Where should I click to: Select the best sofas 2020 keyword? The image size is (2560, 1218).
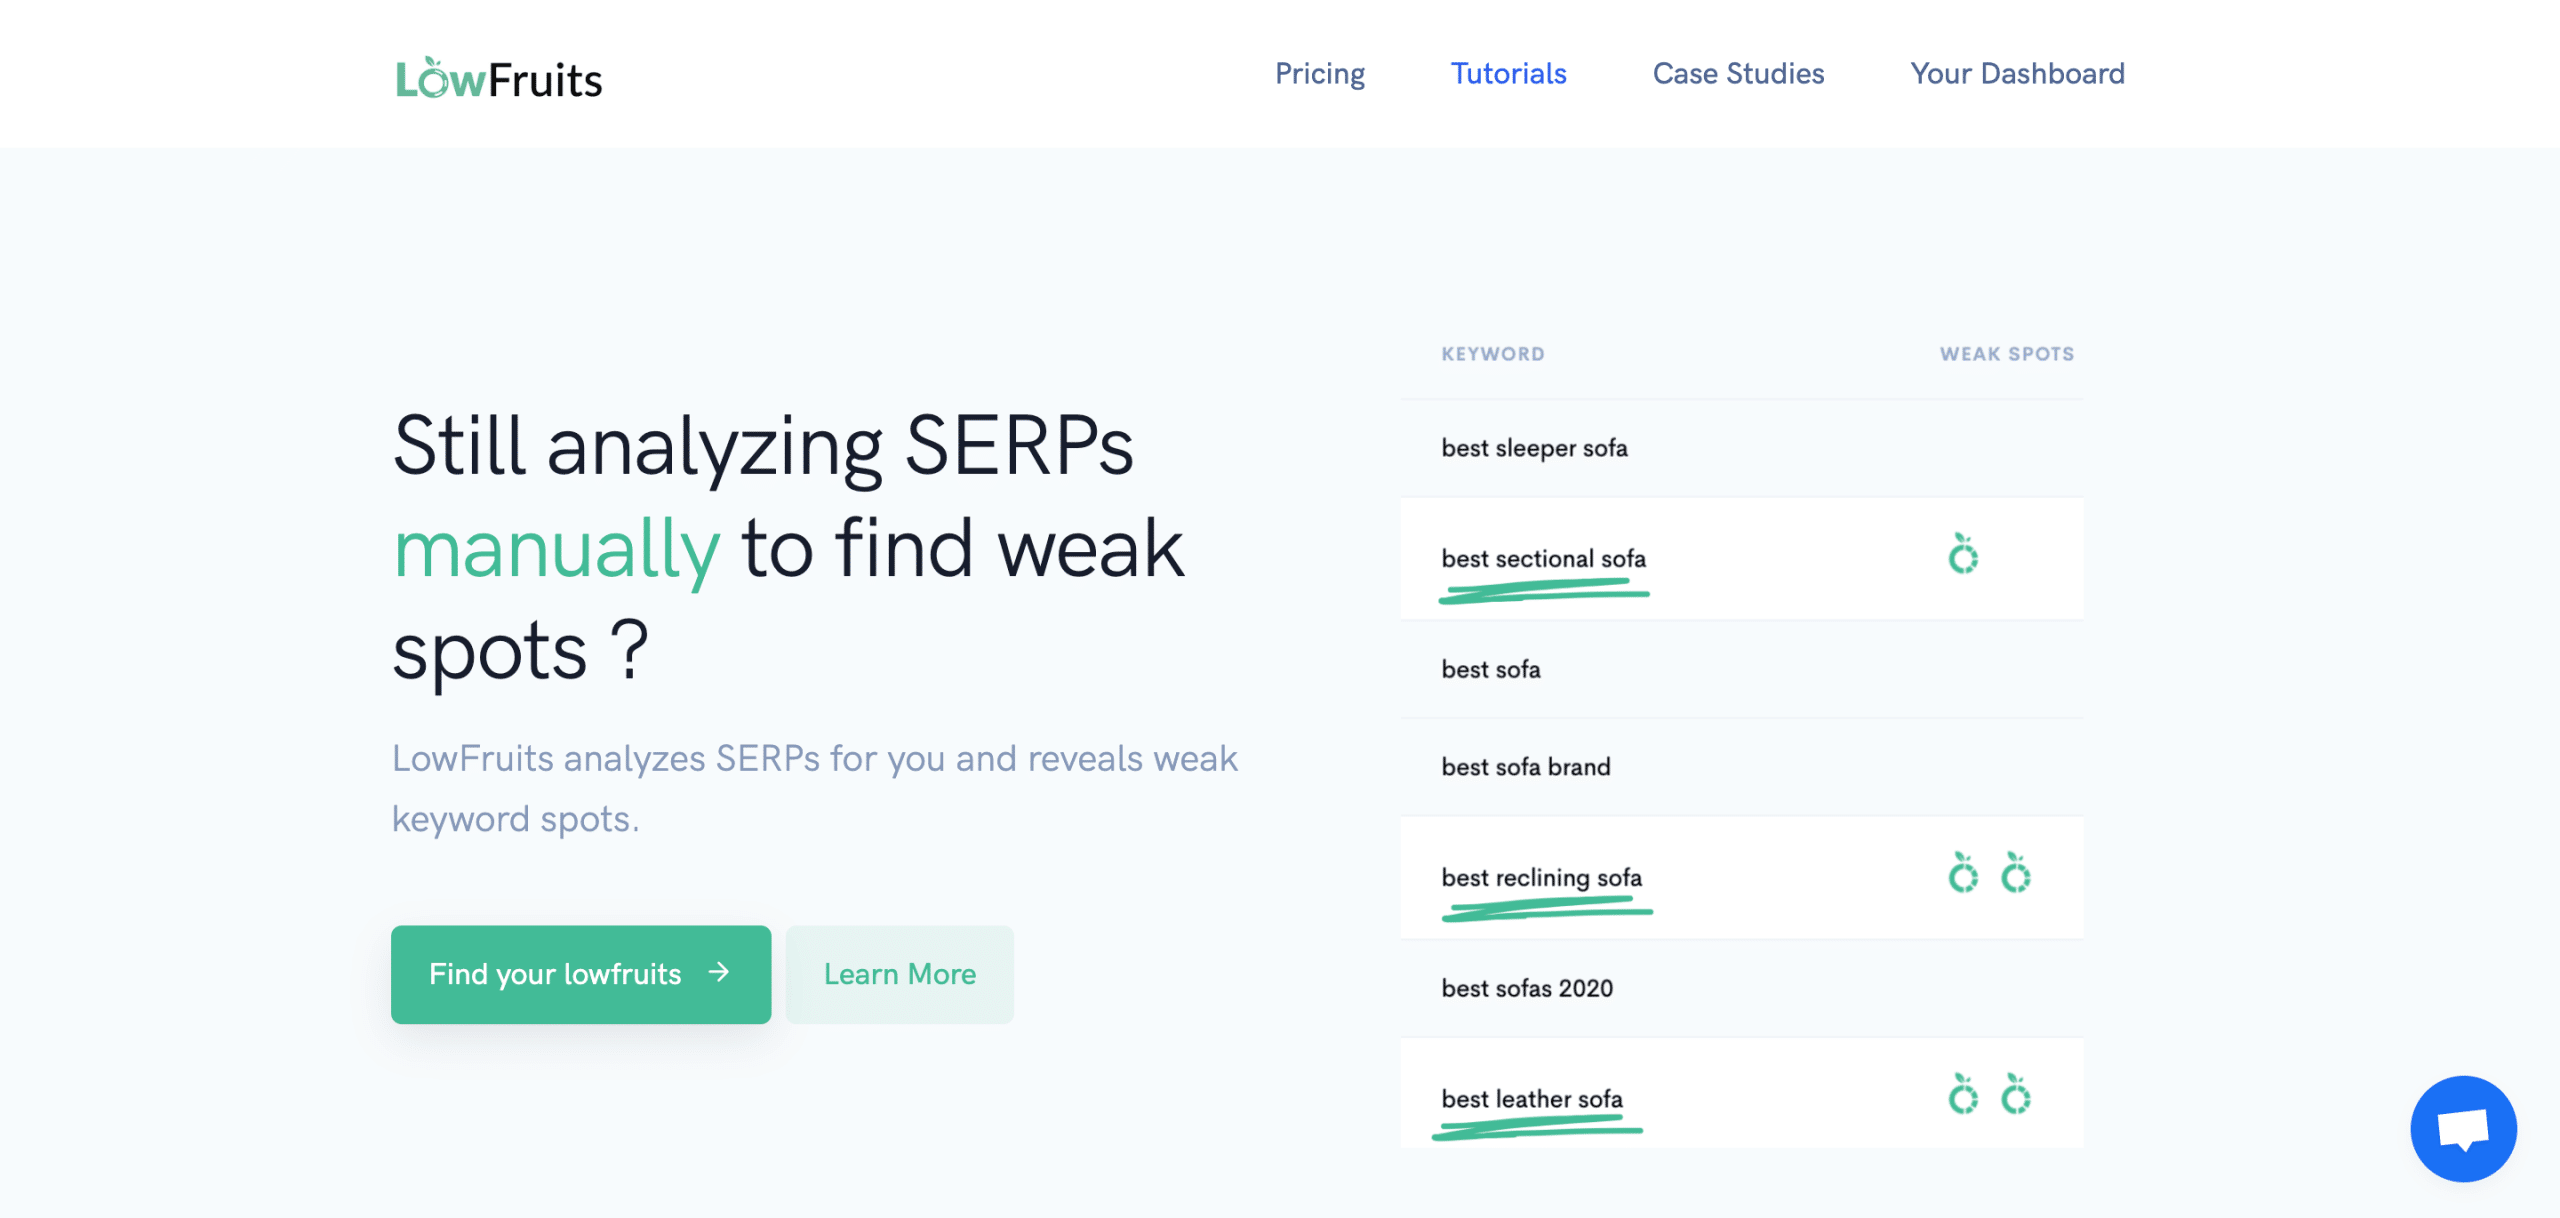tap(1527, 989)
